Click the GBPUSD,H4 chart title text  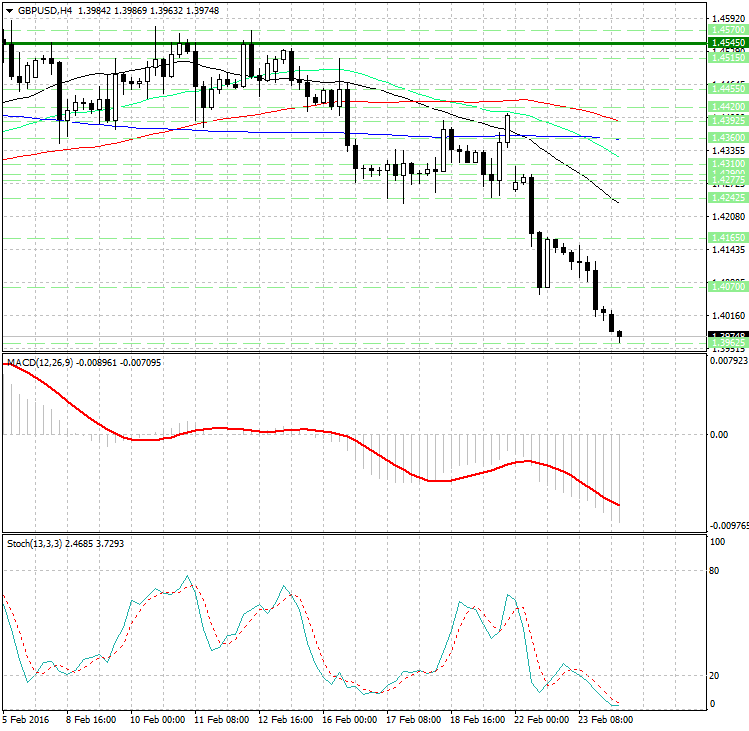[45, 10]
